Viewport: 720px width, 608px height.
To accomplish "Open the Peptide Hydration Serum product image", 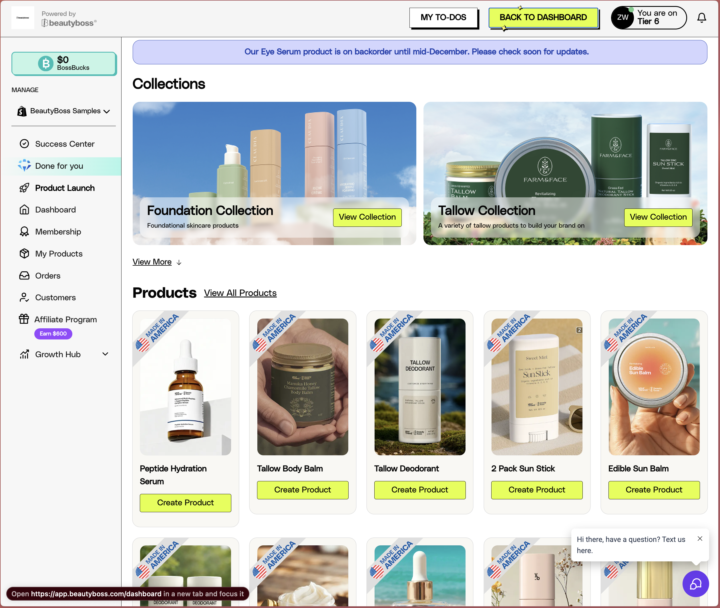I will tap(186, 387).
